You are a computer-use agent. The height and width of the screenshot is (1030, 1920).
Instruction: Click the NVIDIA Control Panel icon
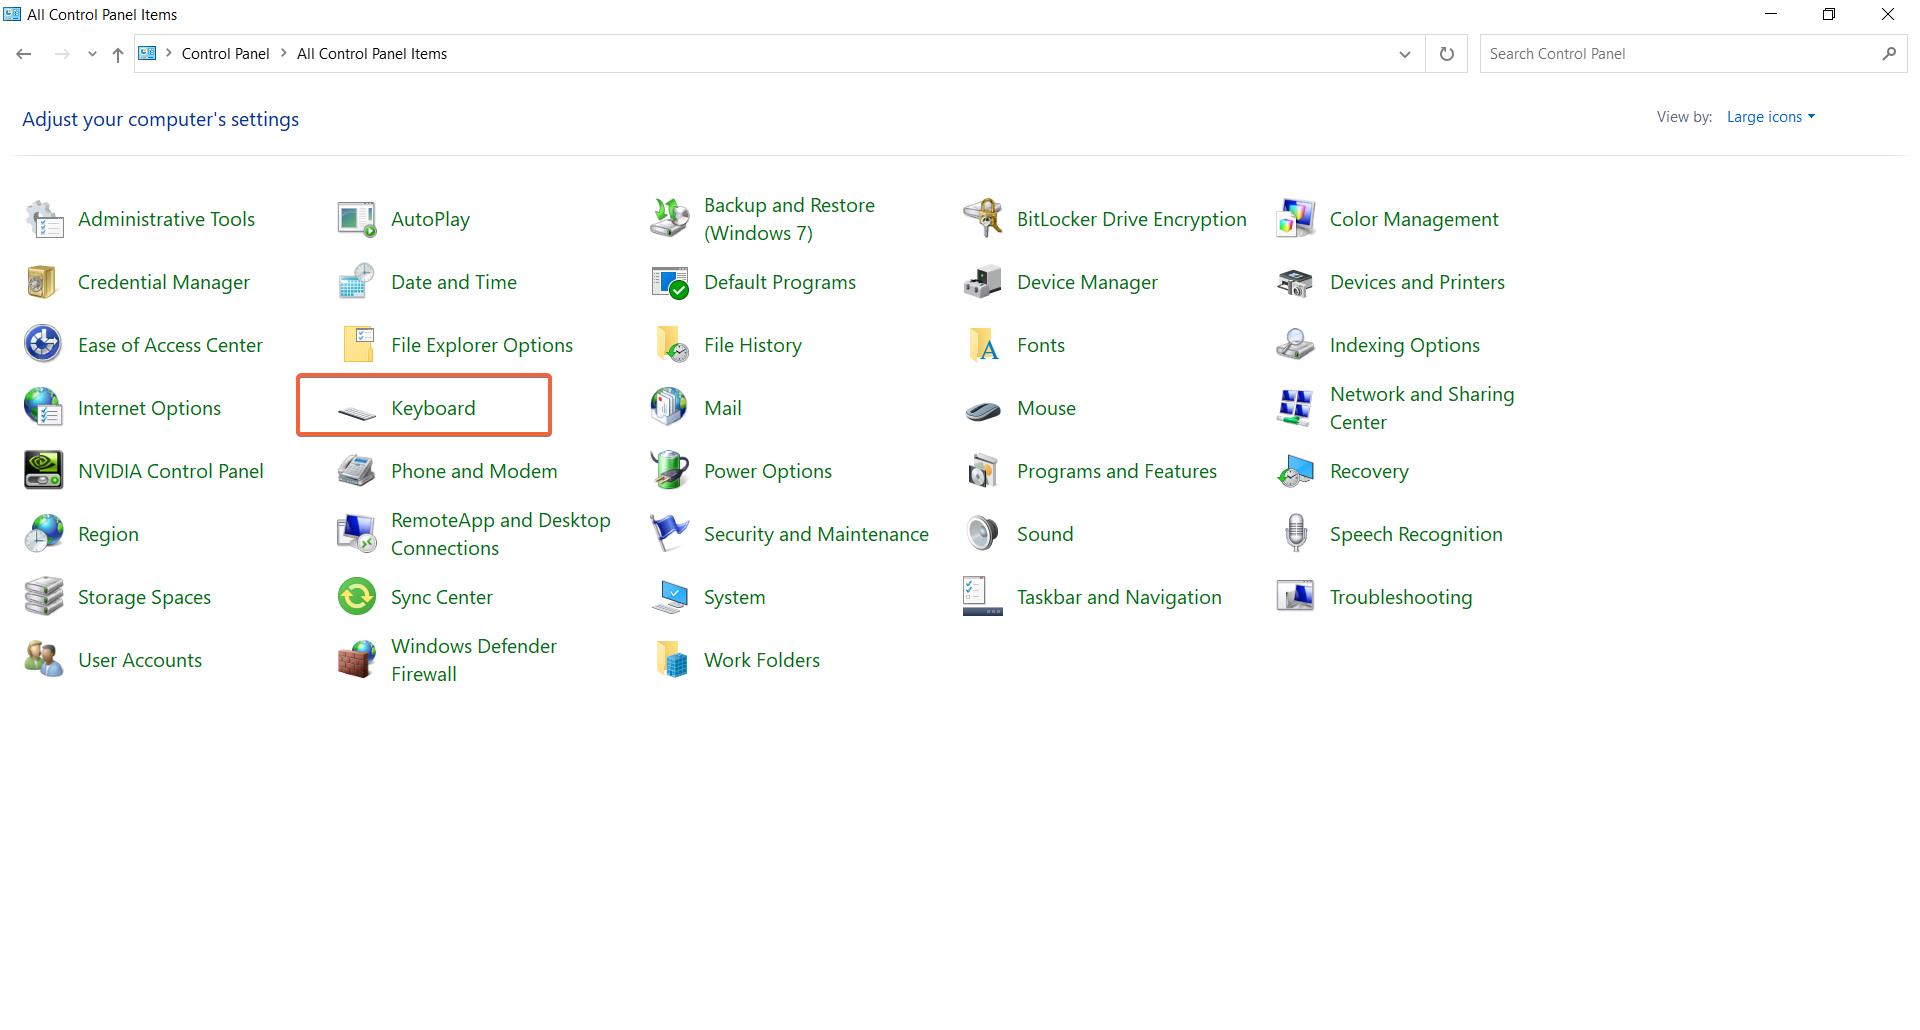pyautogui.click(x=43, y=471)
